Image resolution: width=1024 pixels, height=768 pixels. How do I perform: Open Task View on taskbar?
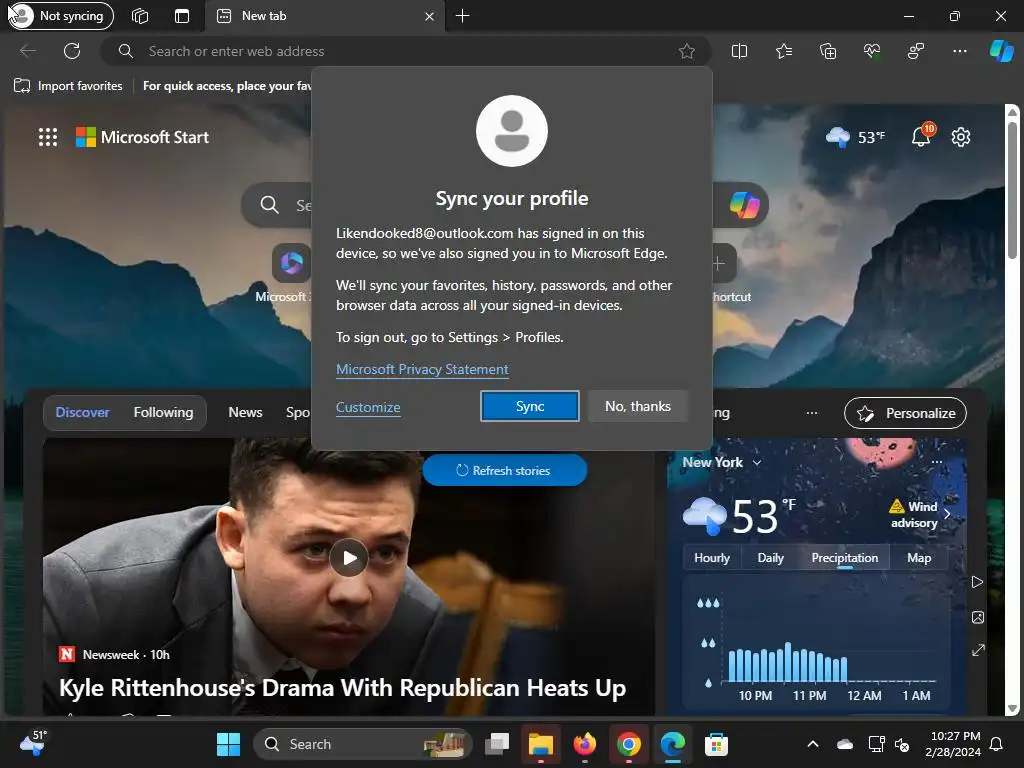[x=497, y=744]
